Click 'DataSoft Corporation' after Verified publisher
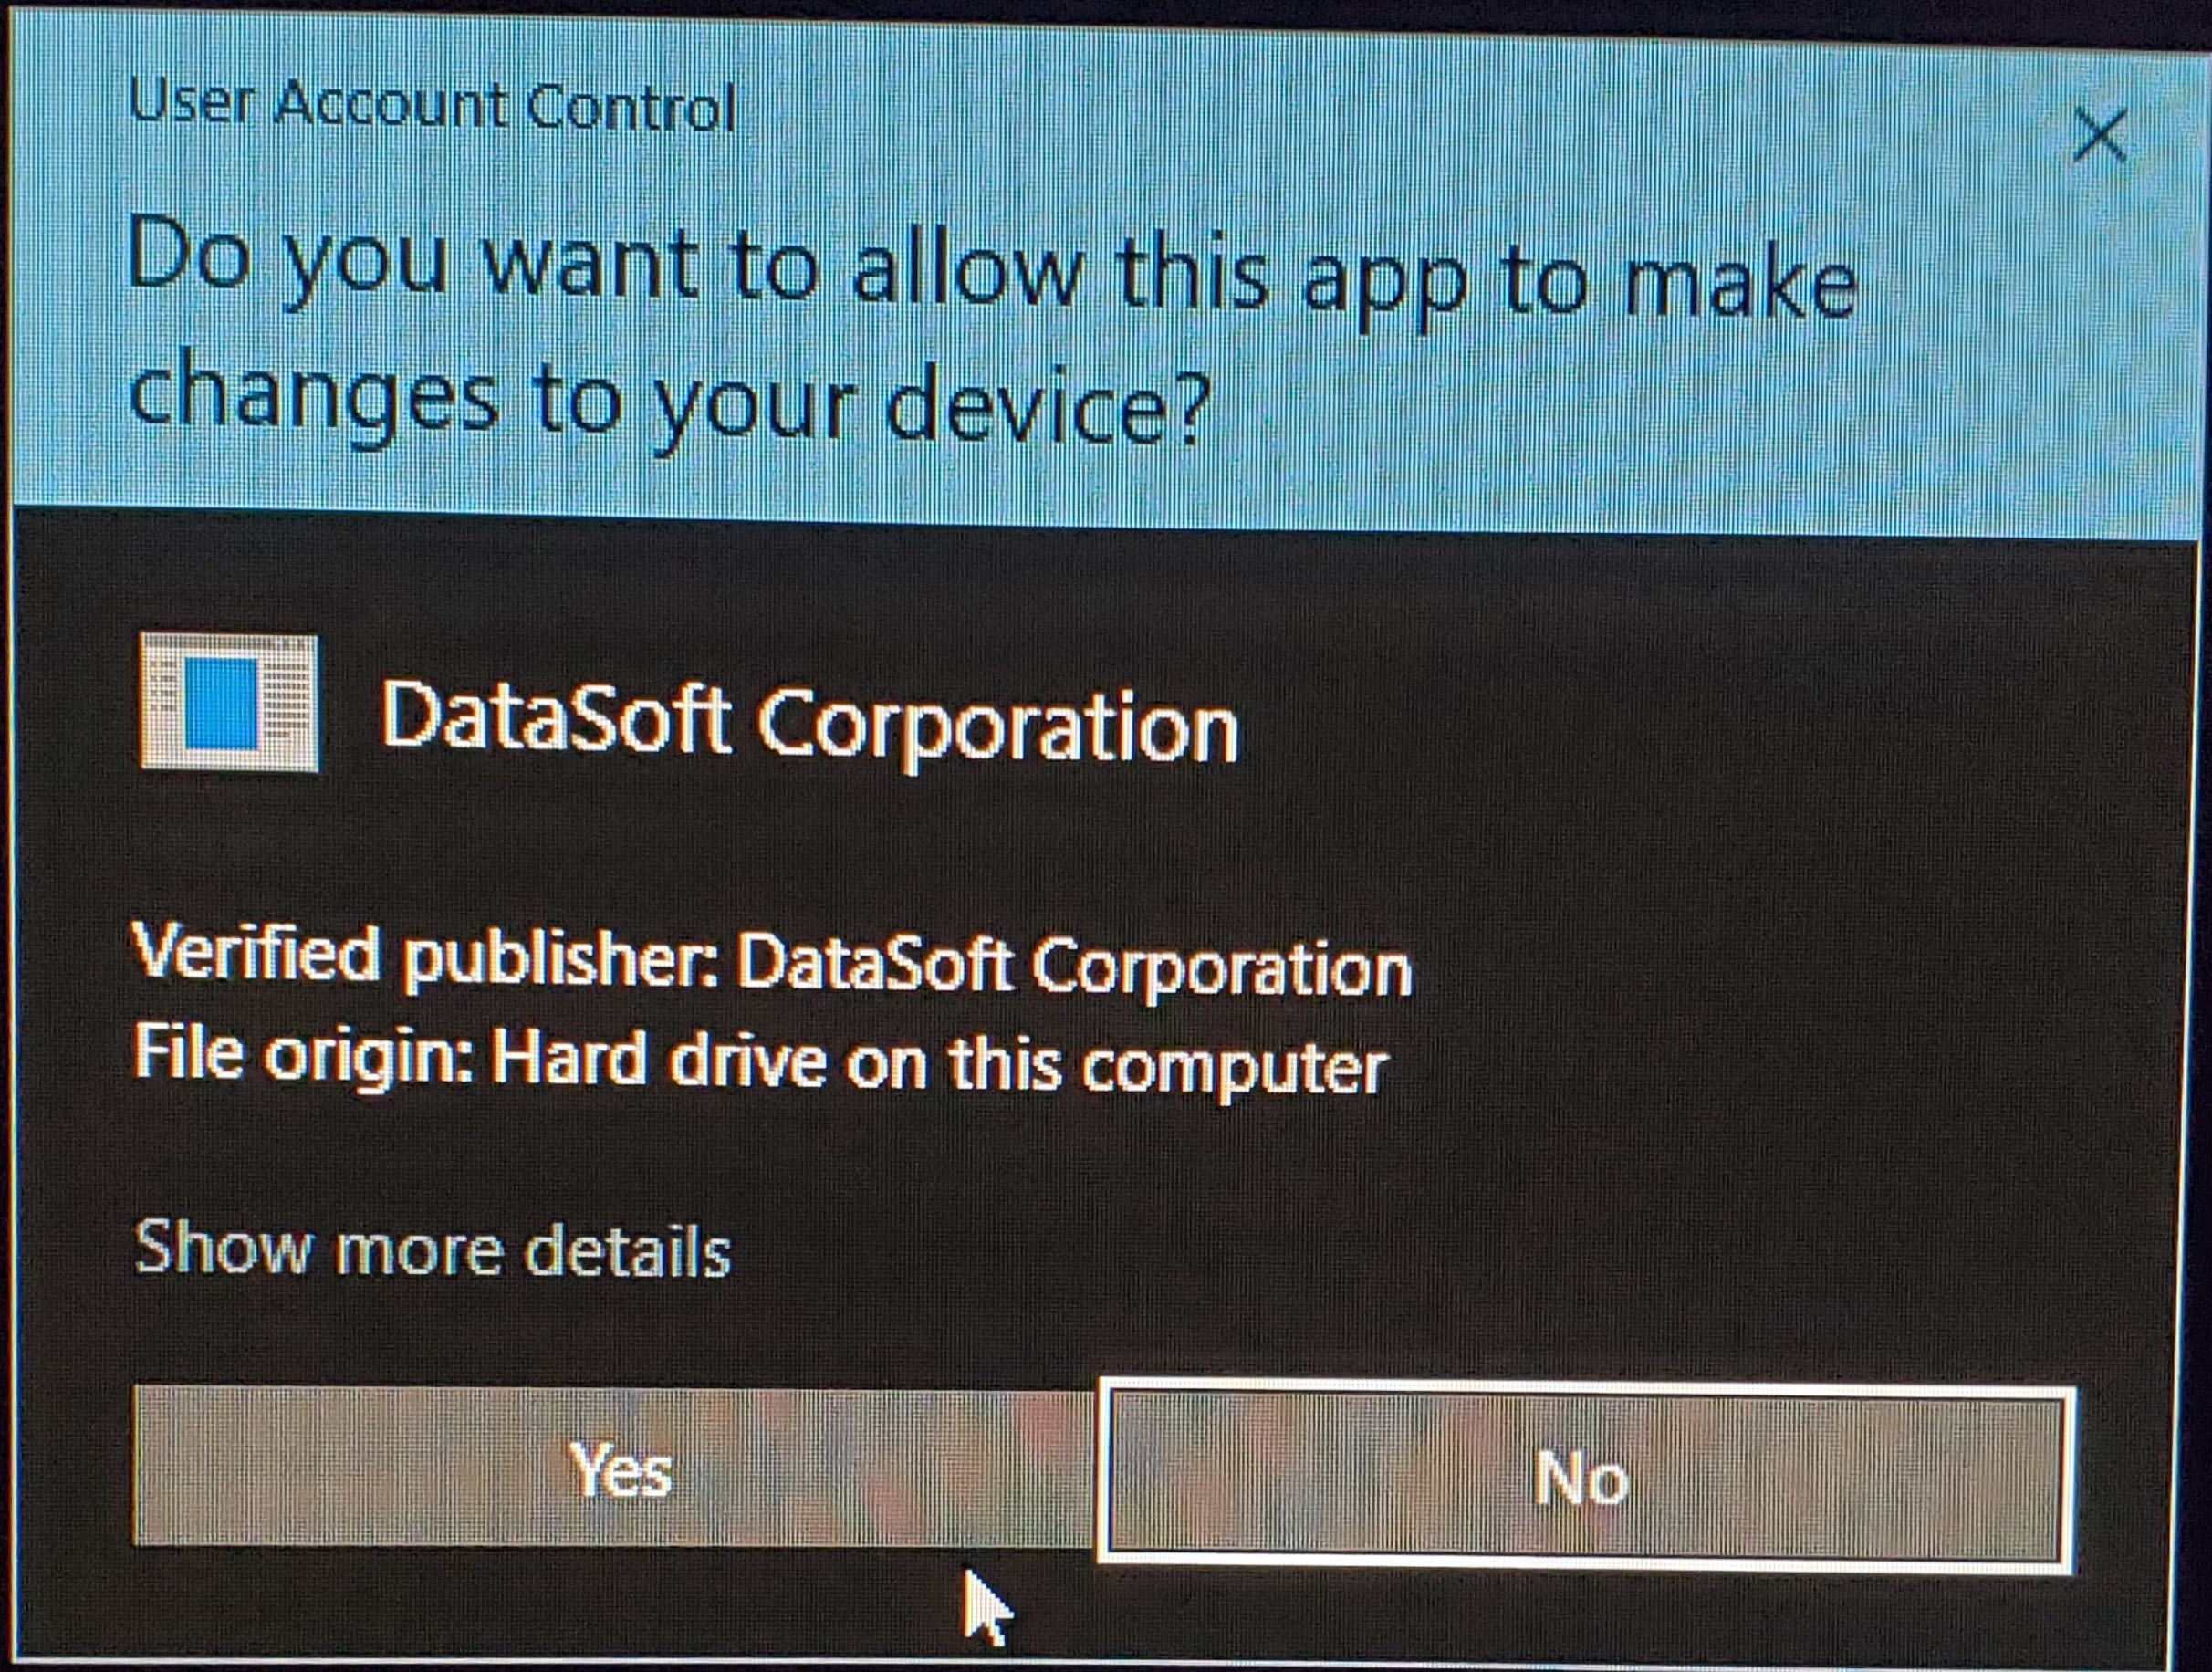The image size is (2212, 1672). pyautogui.click(x=1074, y=966)
